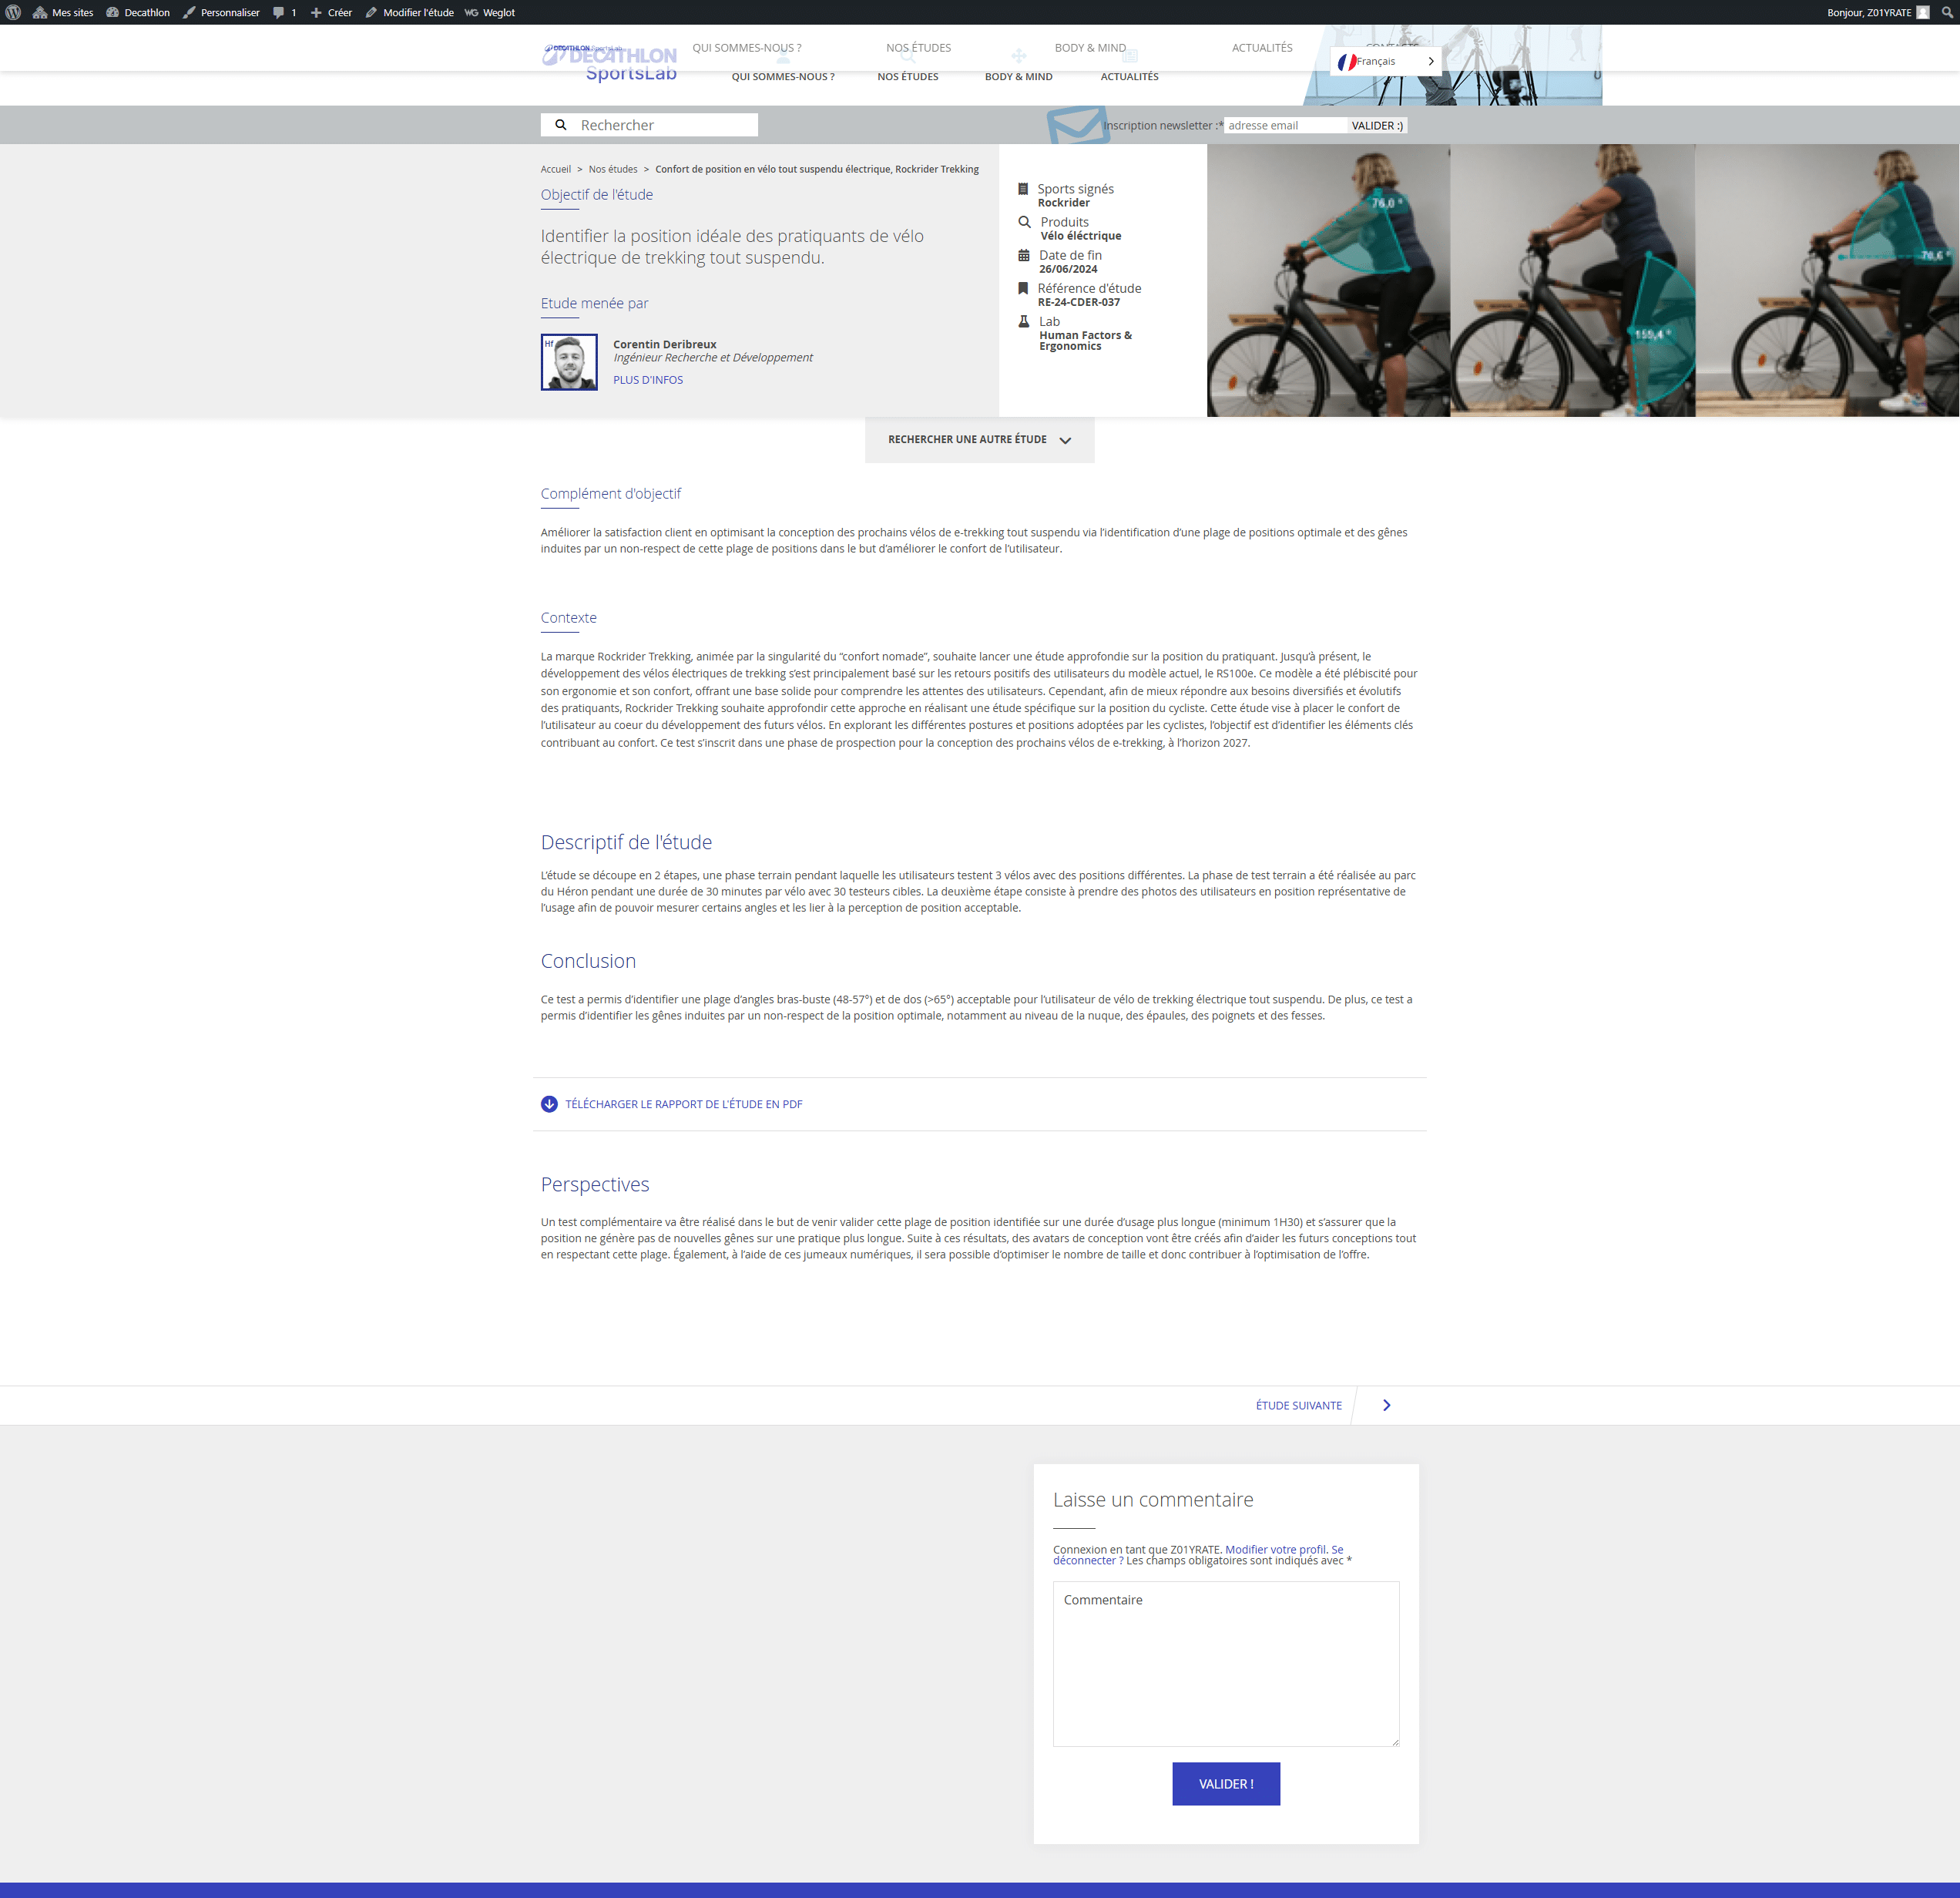Click the PDF download arrow icon
Viewport: 1960px width, 1898px height.
pyautogui.click(x=549, y=1104)
